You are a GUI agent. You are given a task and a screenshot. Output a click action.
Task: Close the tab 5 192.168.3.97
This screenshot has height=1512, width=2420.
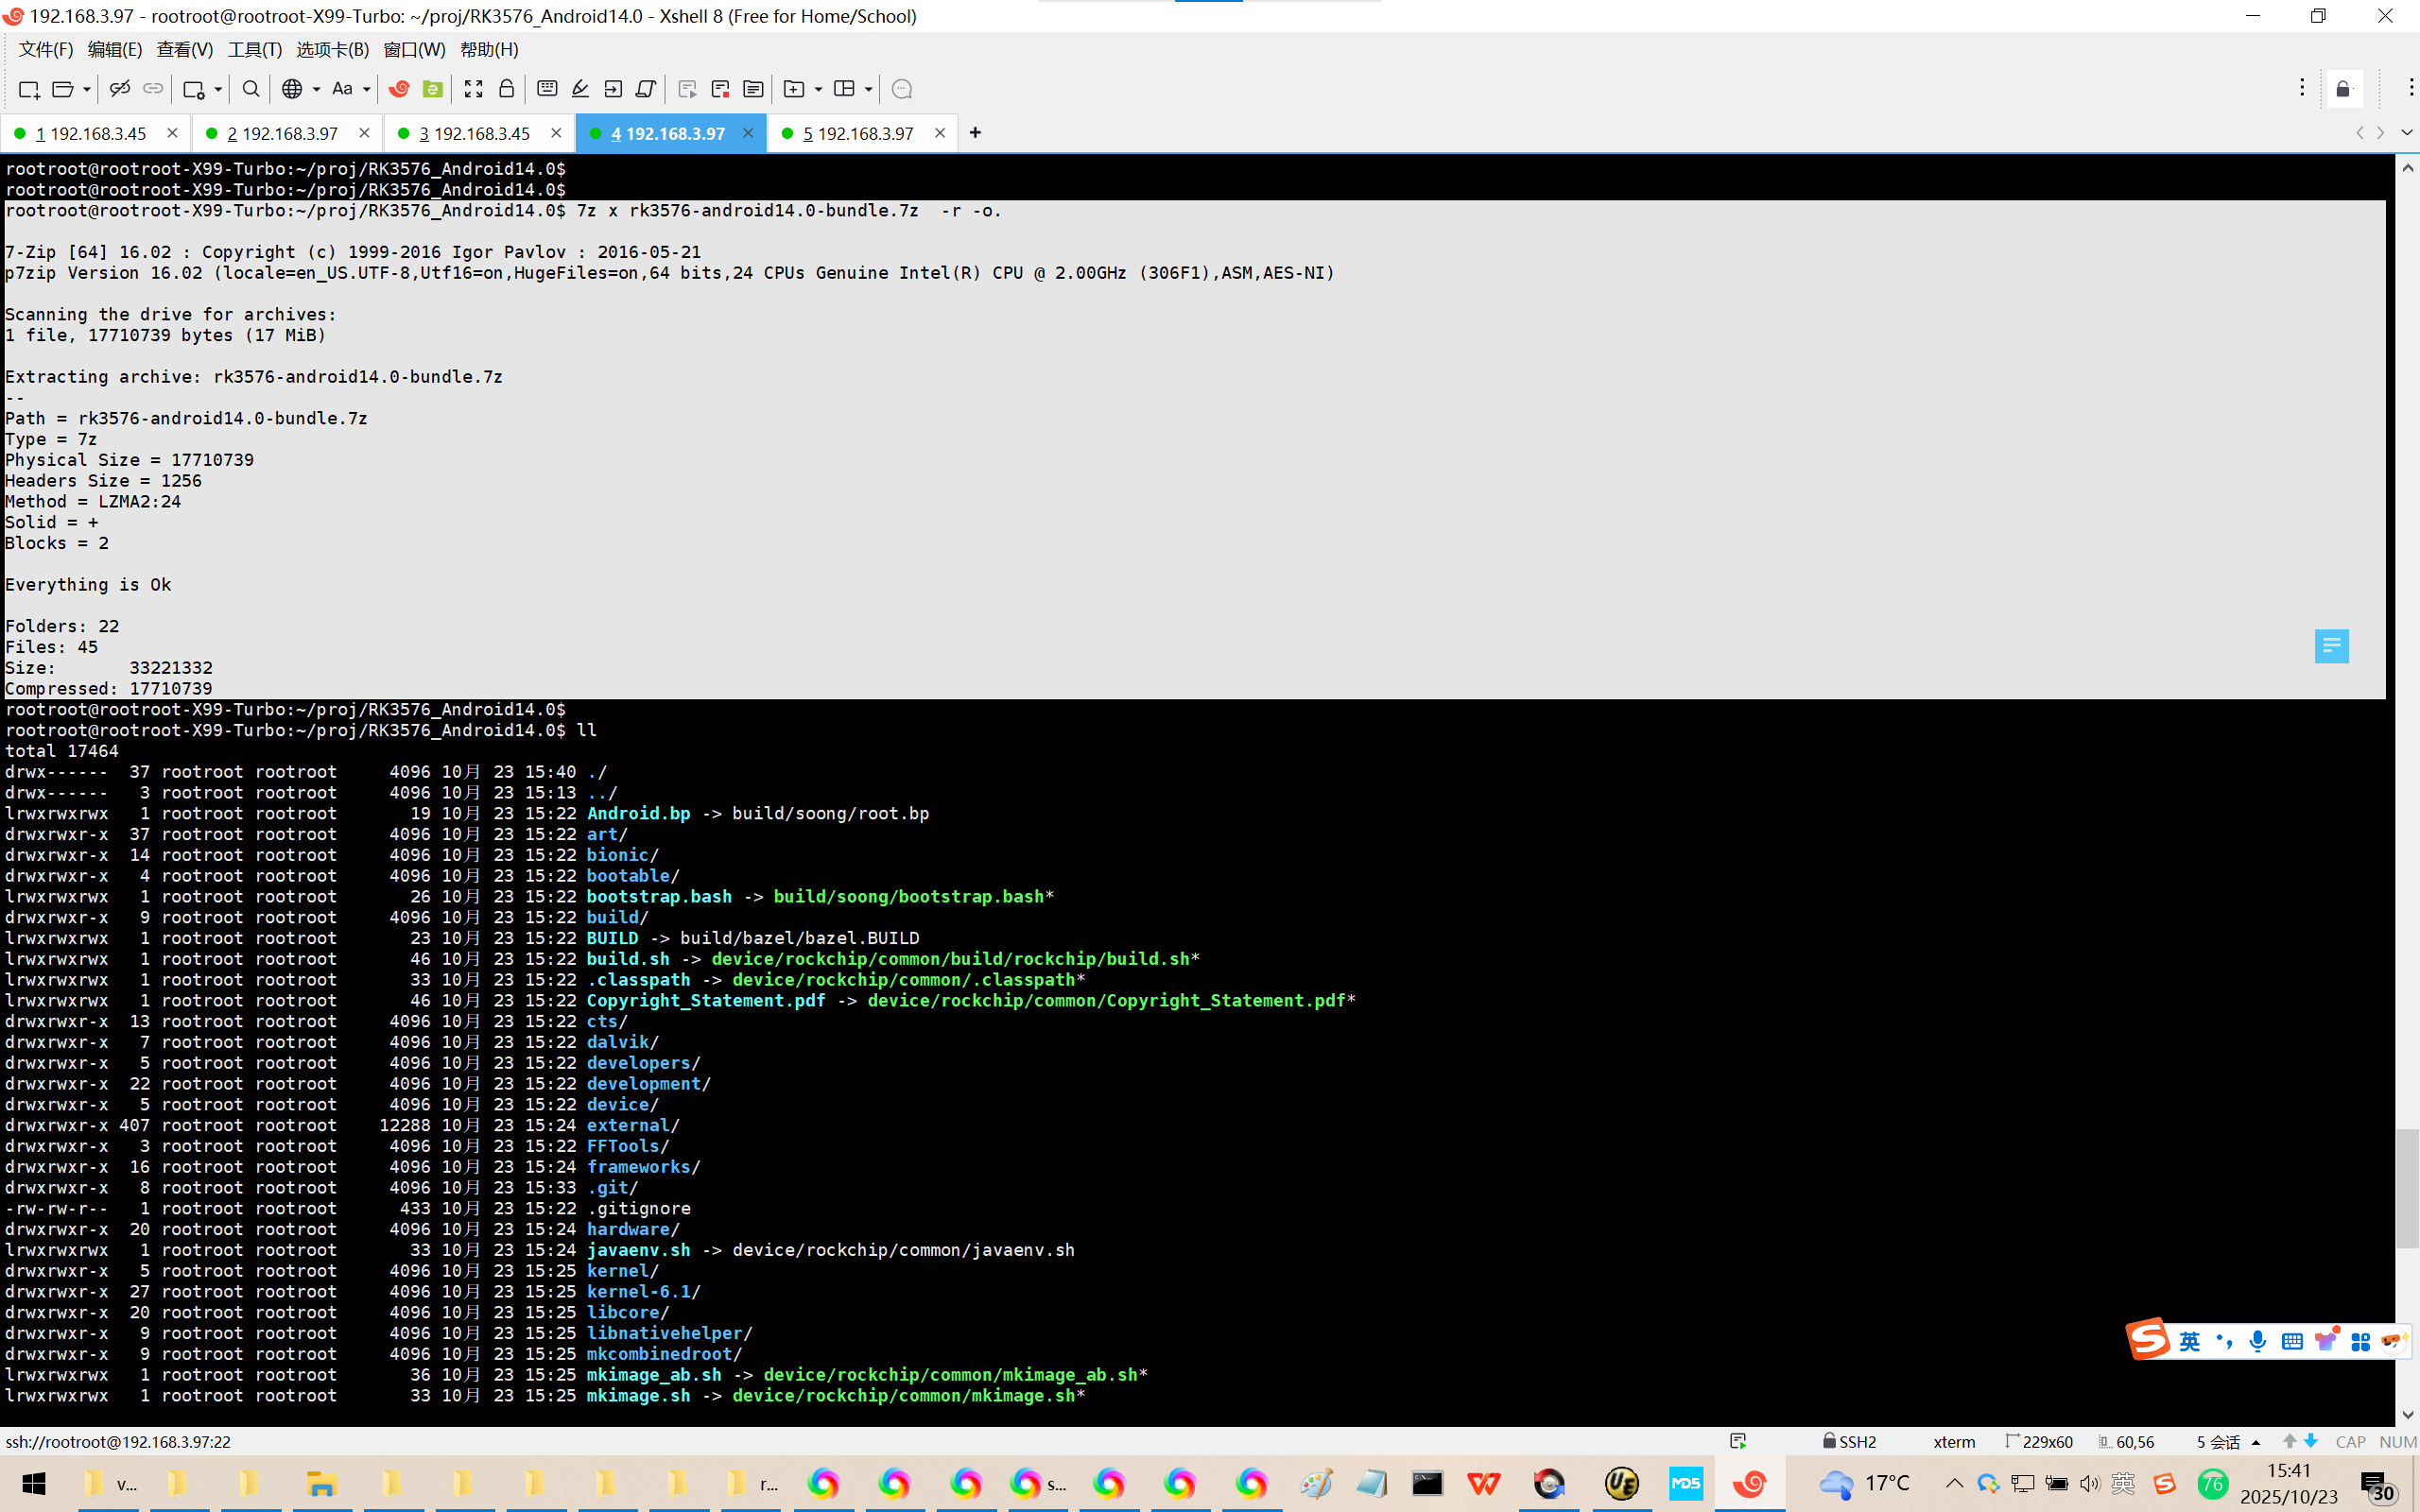coord(939,133)
